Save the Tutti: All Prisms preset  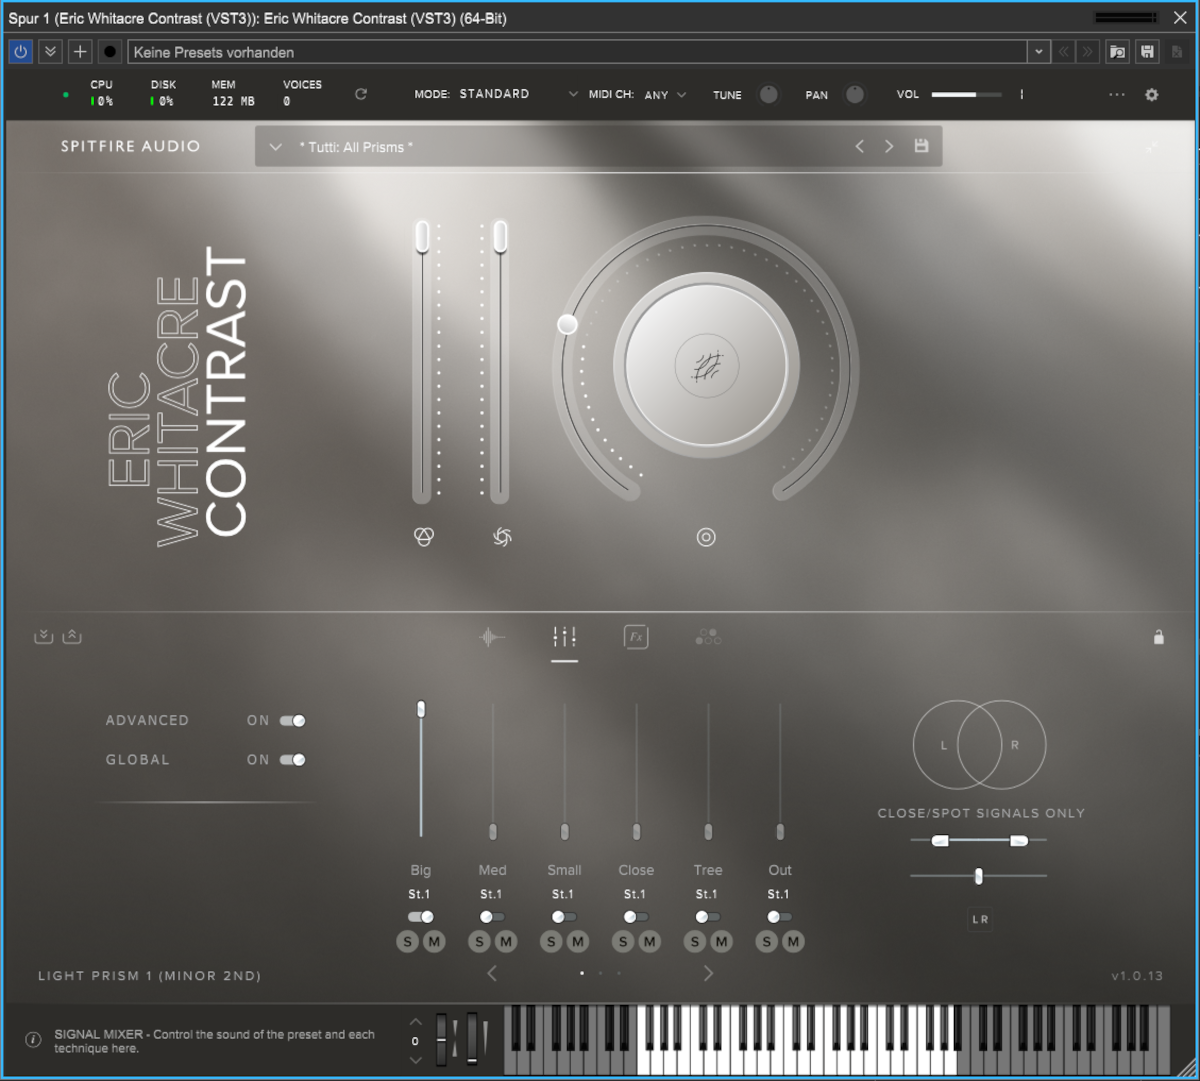pos(921,146)
